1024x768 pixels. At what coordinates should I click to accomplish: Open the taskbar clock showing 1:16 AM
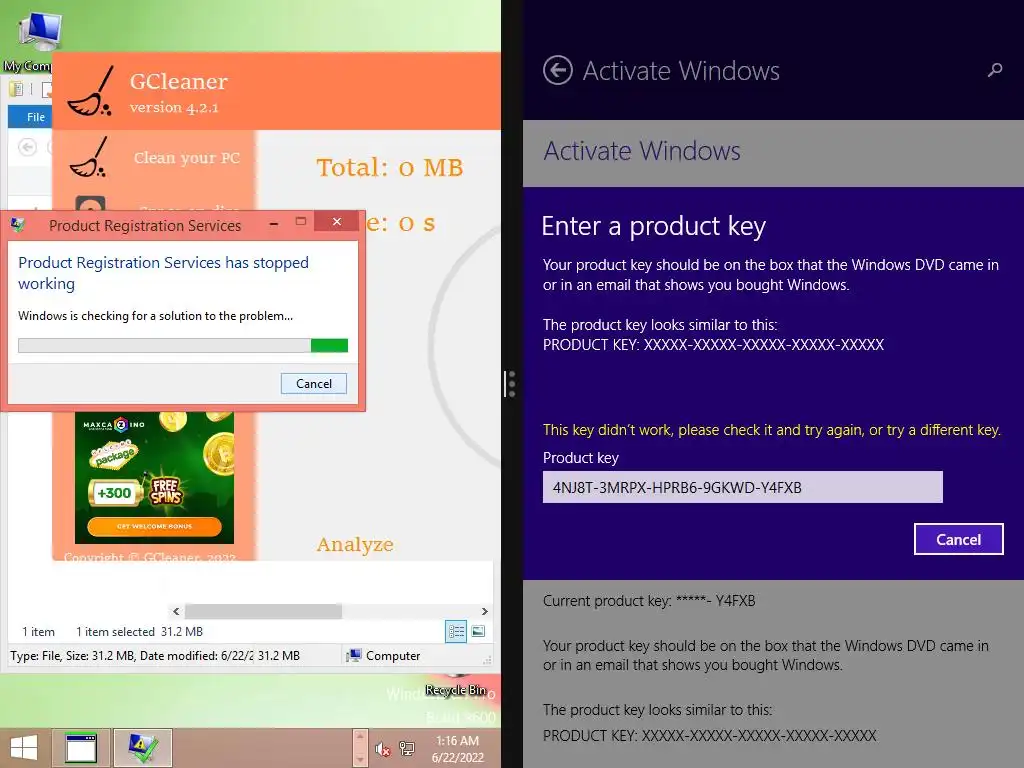pyautogui.click(x=457, y=749)
